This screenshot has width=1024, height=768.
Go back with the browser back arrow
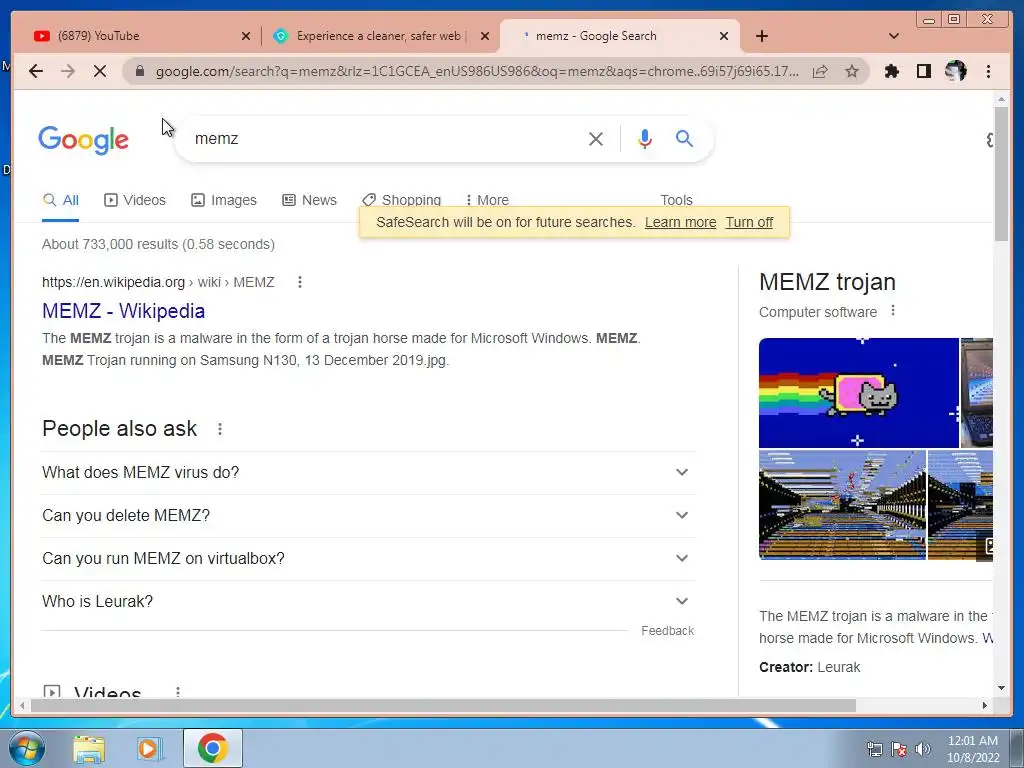coord(36,71)
